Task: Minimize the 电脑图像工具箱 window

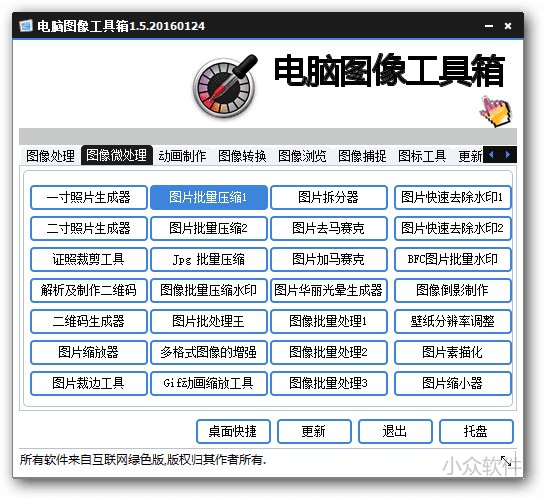Action: (x=489, y=26)
